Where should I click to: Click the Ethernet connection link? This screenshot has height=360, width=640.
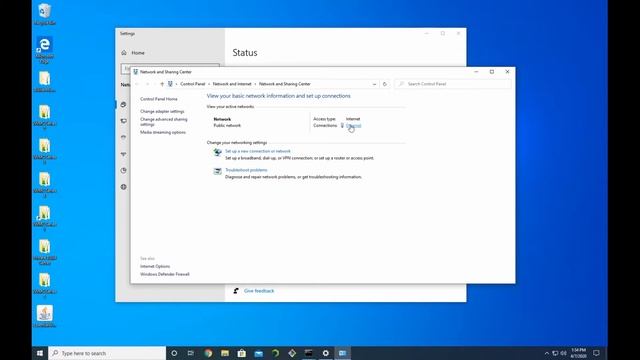pos(353,125)
